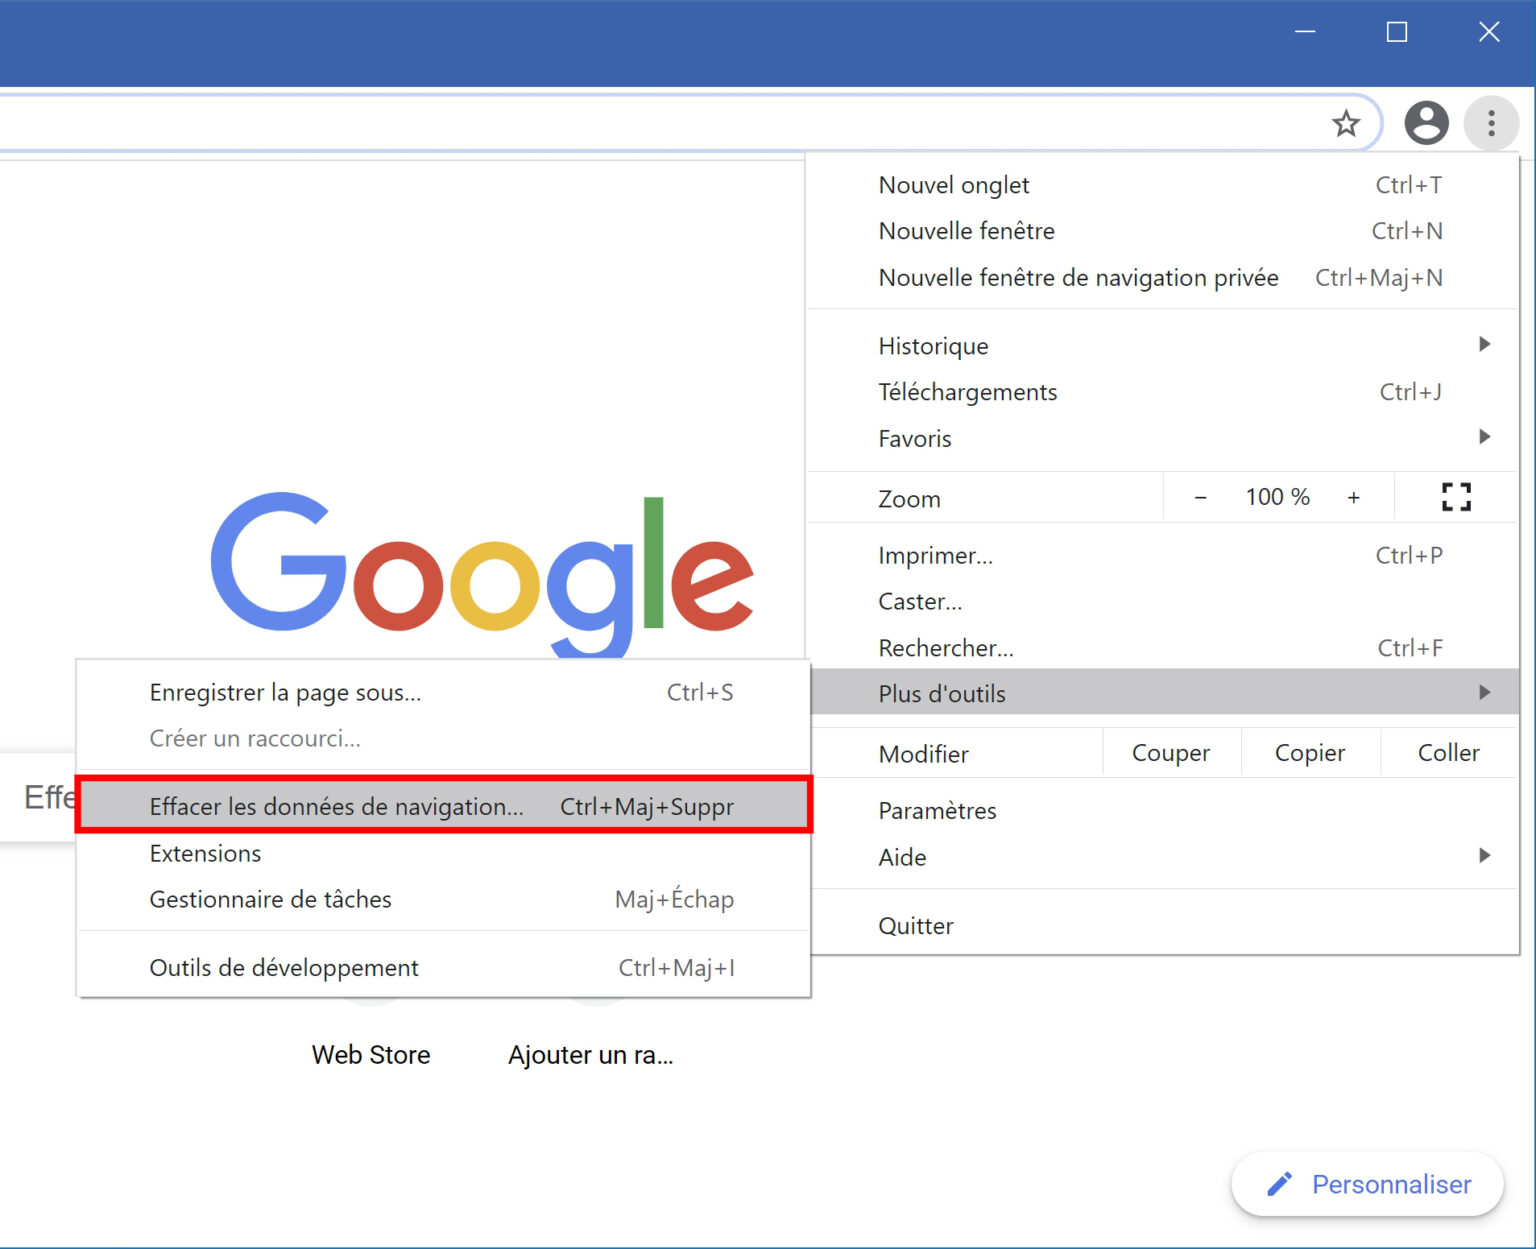This screenshot has height=1249, width=1536.
Task: Click the Coller button
Action: pyautogui.click(x=1448, y=753)
